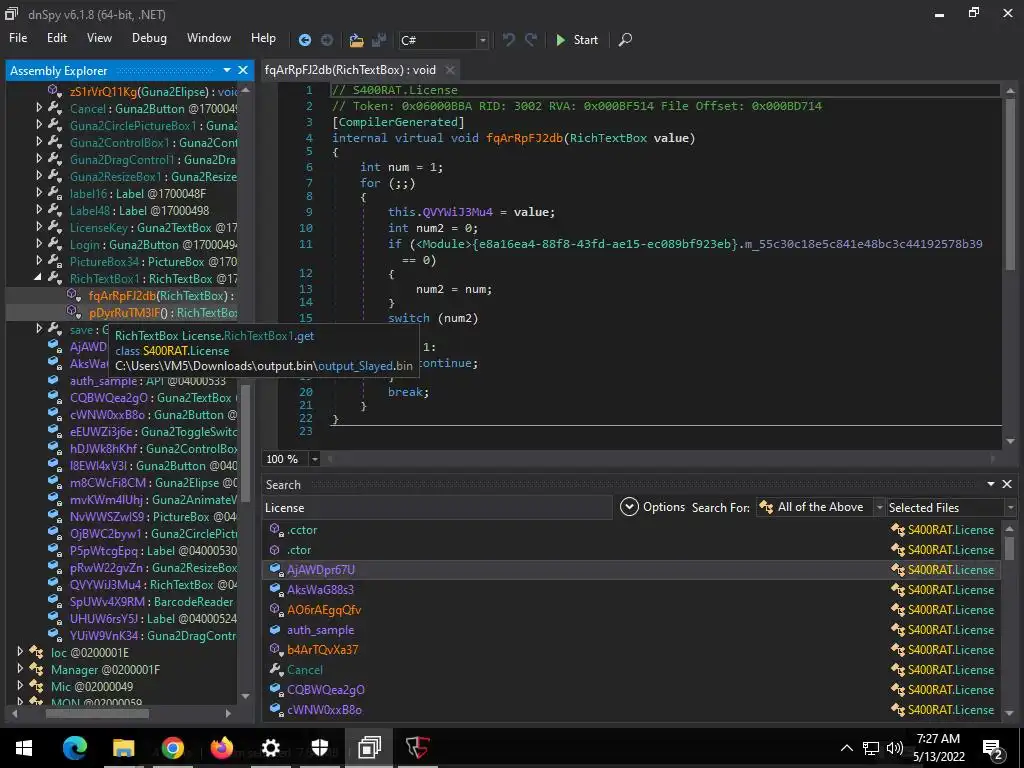Open search Options
1024x768 pixels.
(652, 507)
